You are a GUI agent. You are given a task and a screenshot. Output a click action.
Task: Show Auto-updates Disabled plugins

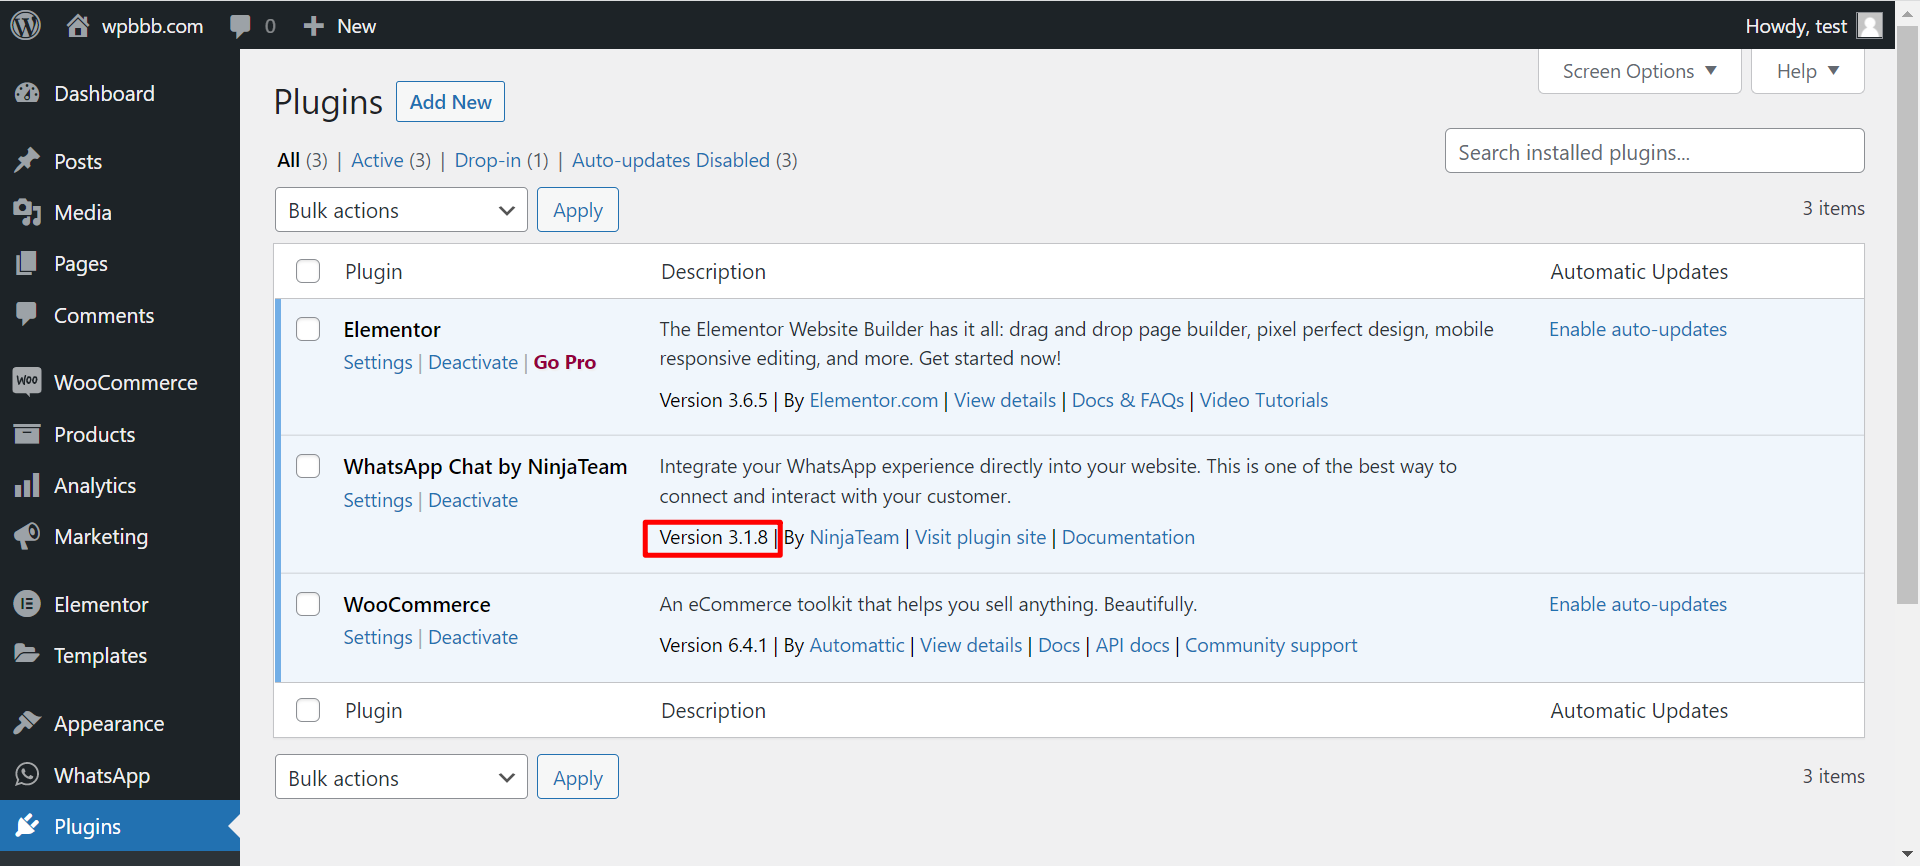(671, 160)
